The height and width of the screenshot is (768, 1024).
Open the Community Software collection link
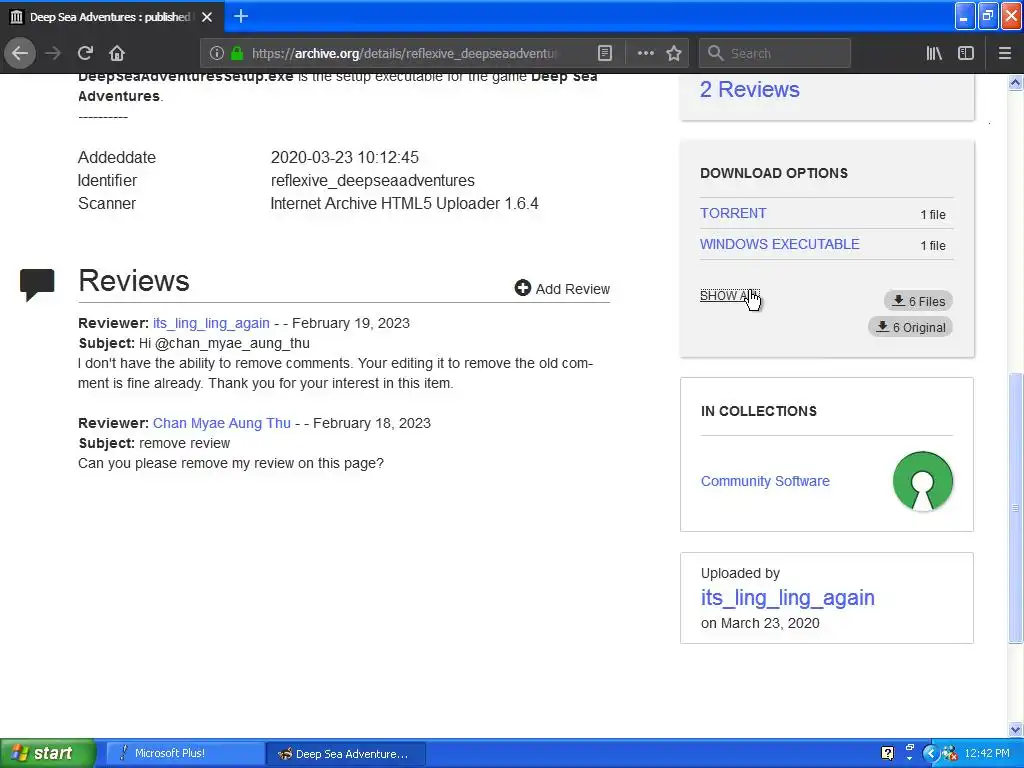[765, 481]
